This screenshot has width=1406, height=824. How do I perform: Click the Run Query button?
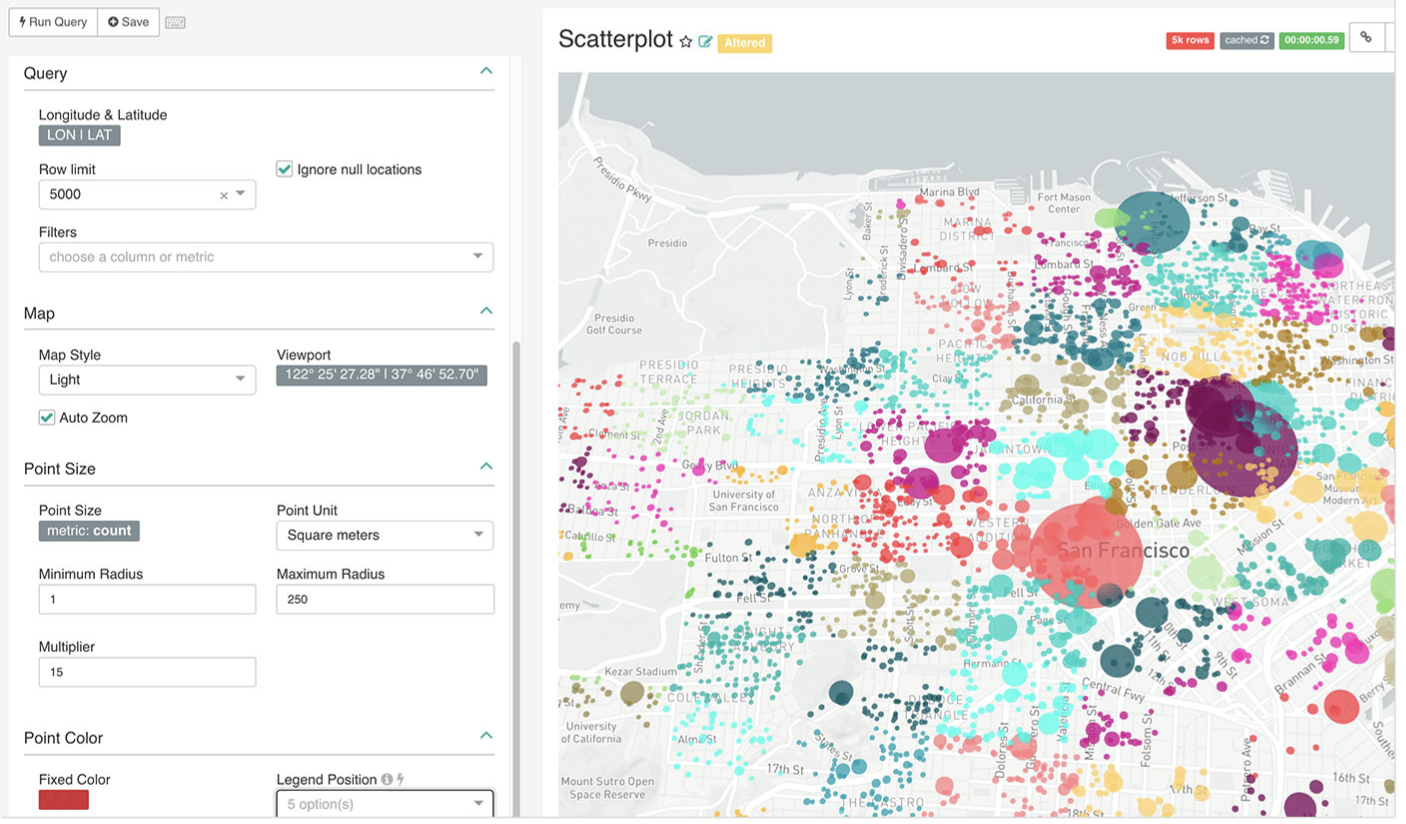pyautogui.click(x=53, y=22)
